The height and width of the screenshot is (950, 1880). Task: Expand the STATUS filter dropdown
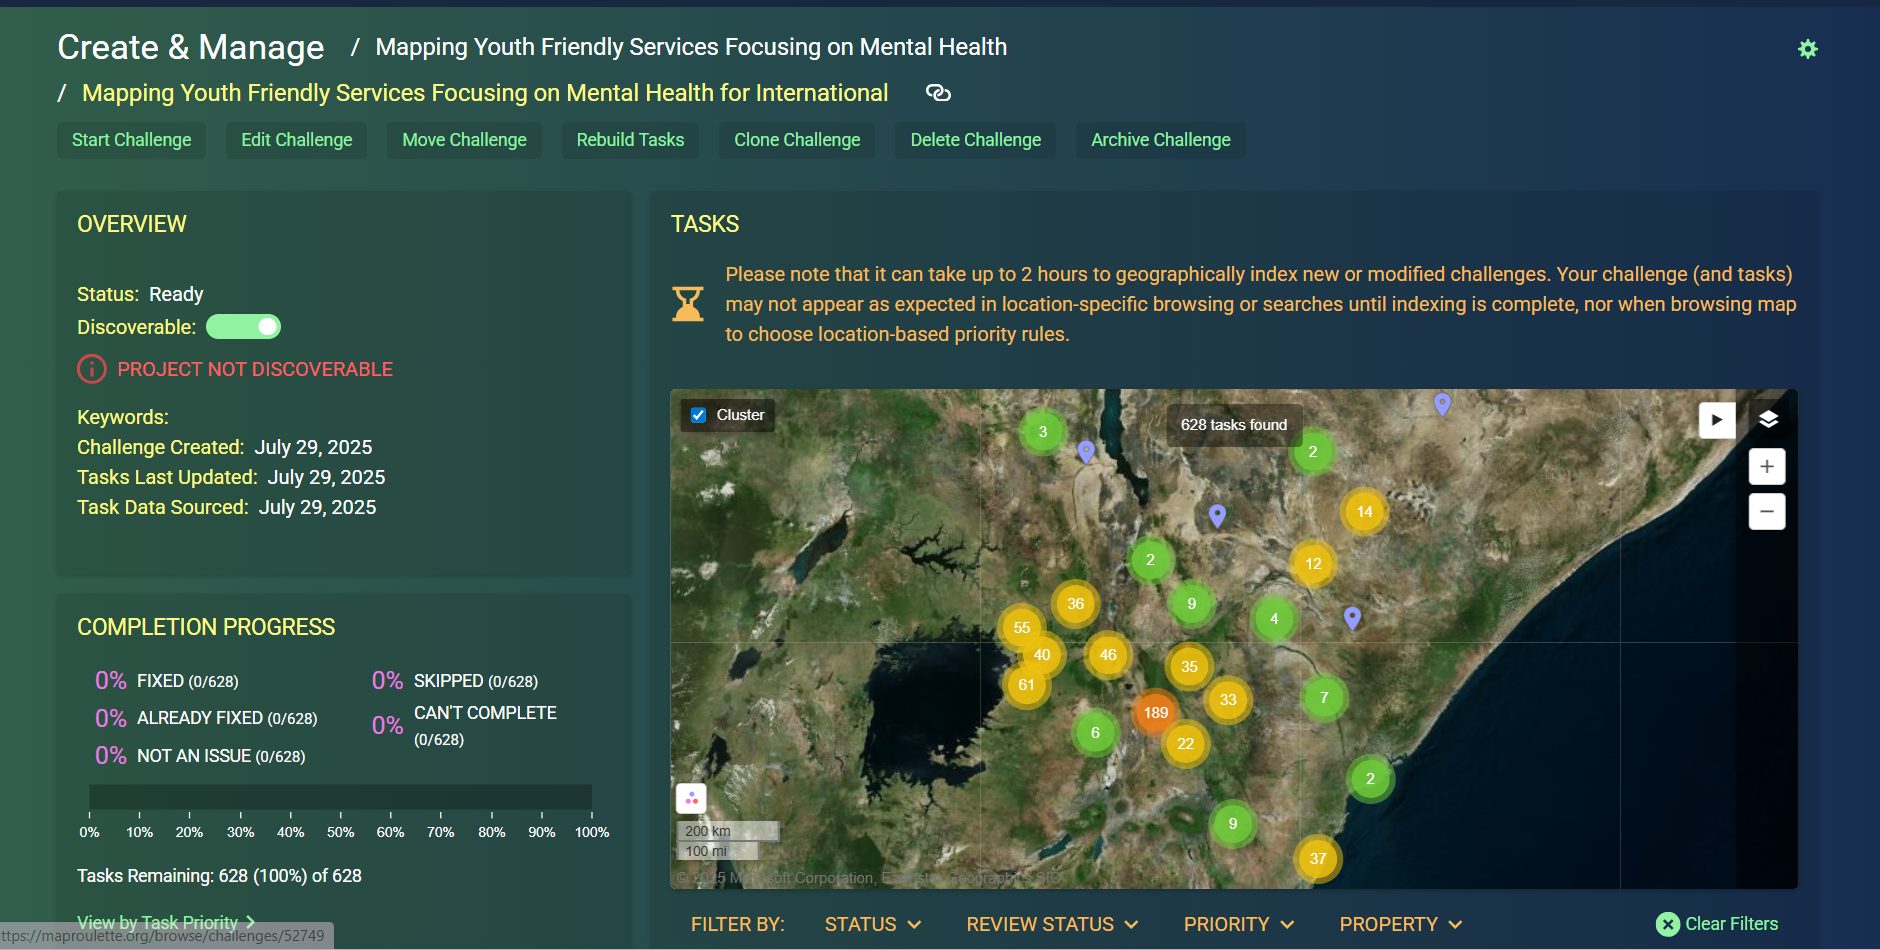point(873,925)
